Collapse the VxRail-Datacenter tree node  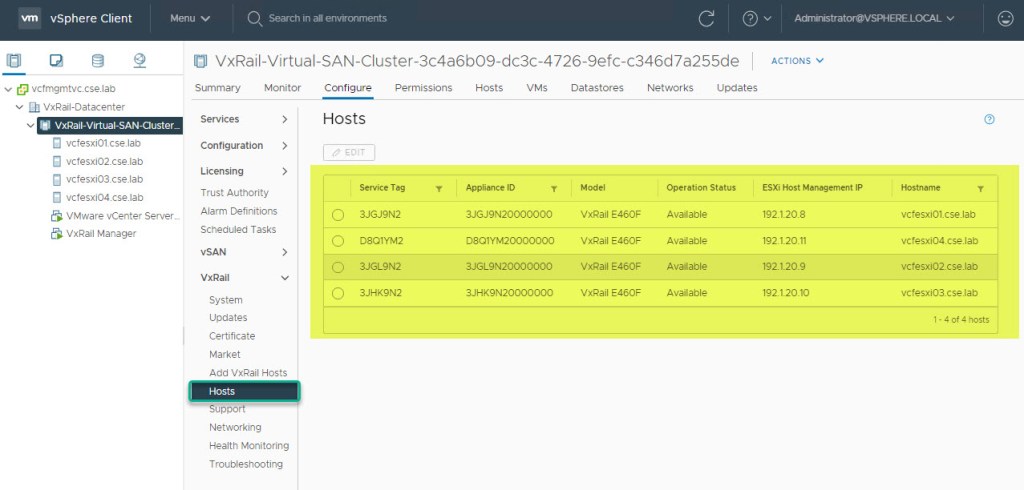pos(21,107)
